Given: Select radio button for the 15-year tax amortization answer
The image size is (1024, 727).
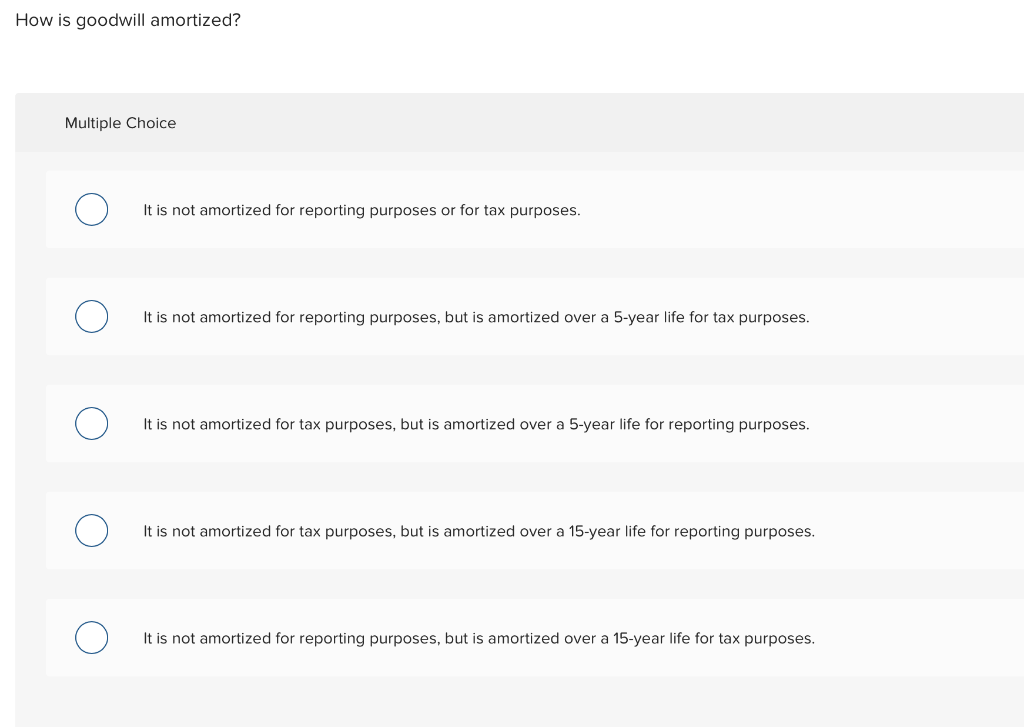Looking at the screenshot, I should point(91,637).
